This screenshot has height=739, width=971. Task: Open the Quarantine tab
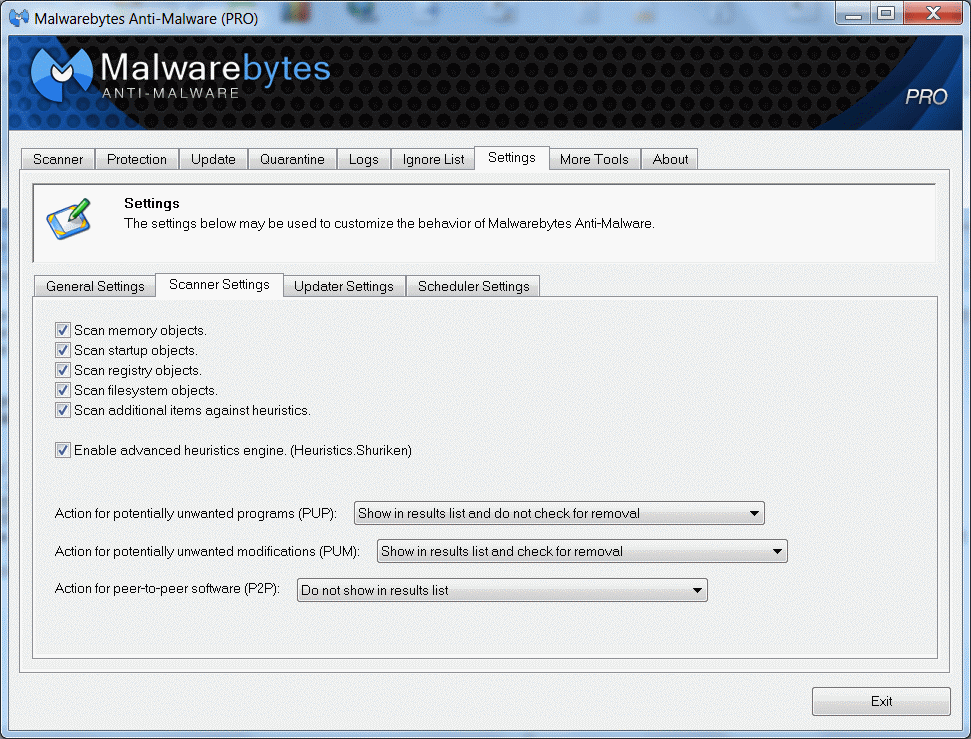292,159
